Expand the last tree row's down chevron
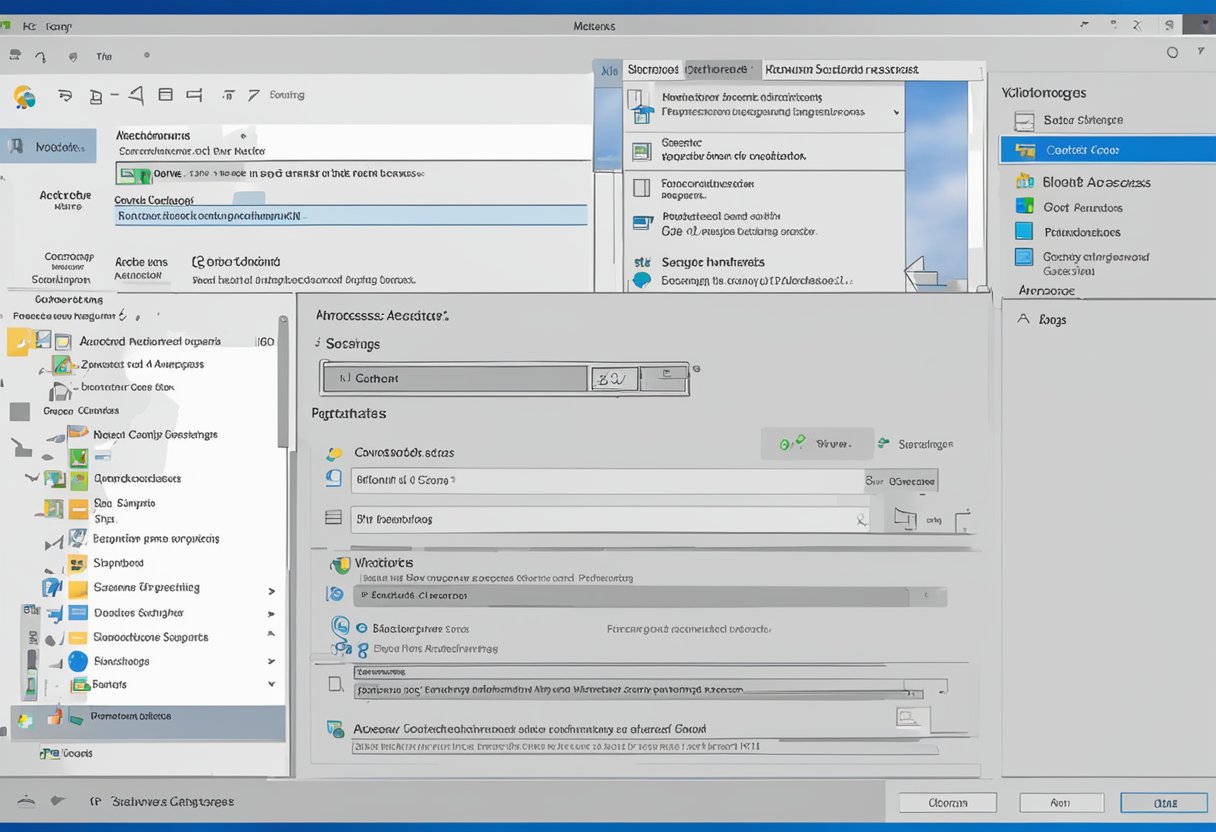 coord(271,685)
